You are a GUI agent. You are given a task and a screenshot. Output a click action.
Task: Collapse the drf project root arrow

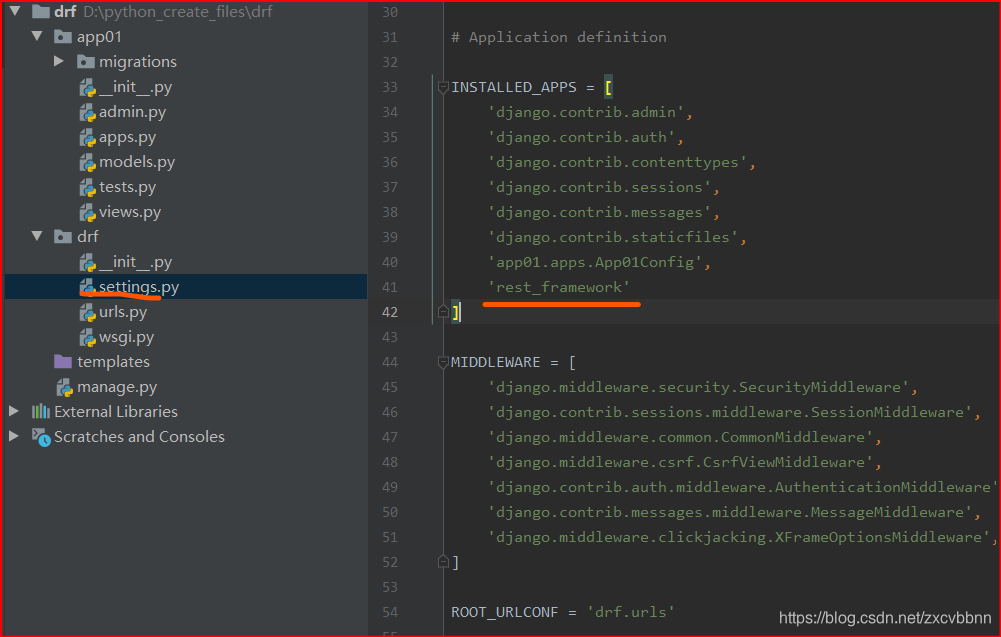click(15, 11)
